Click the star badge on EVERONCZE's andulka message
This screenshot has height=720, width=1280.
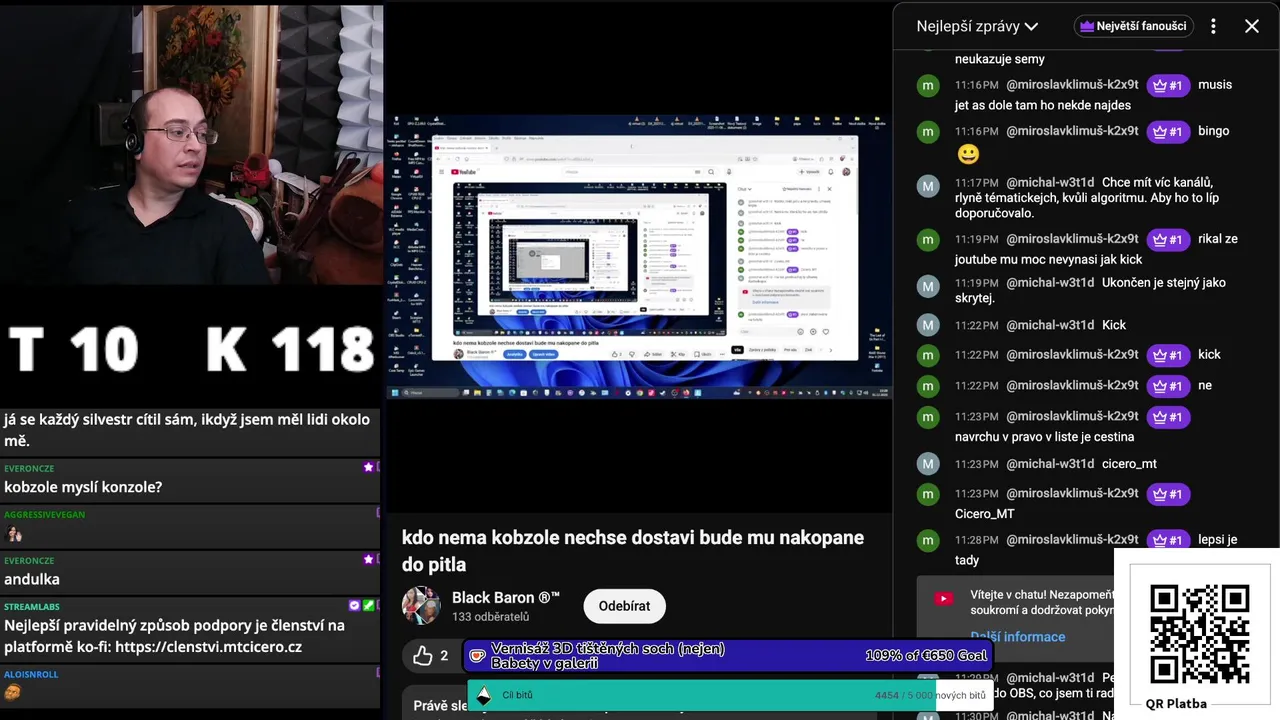tap(368, 559)
